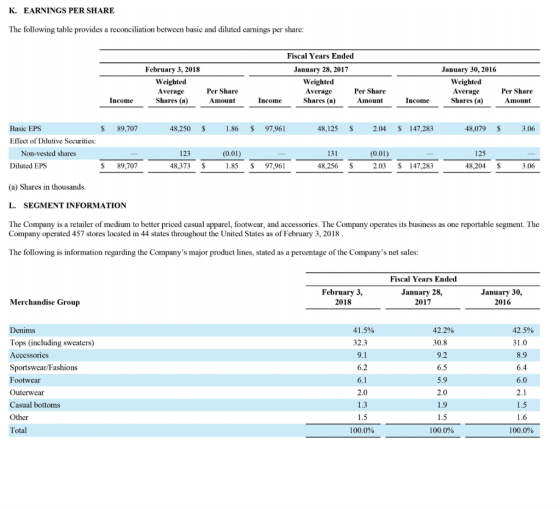Click Casual bottoms value 1.9

[442, 405]
